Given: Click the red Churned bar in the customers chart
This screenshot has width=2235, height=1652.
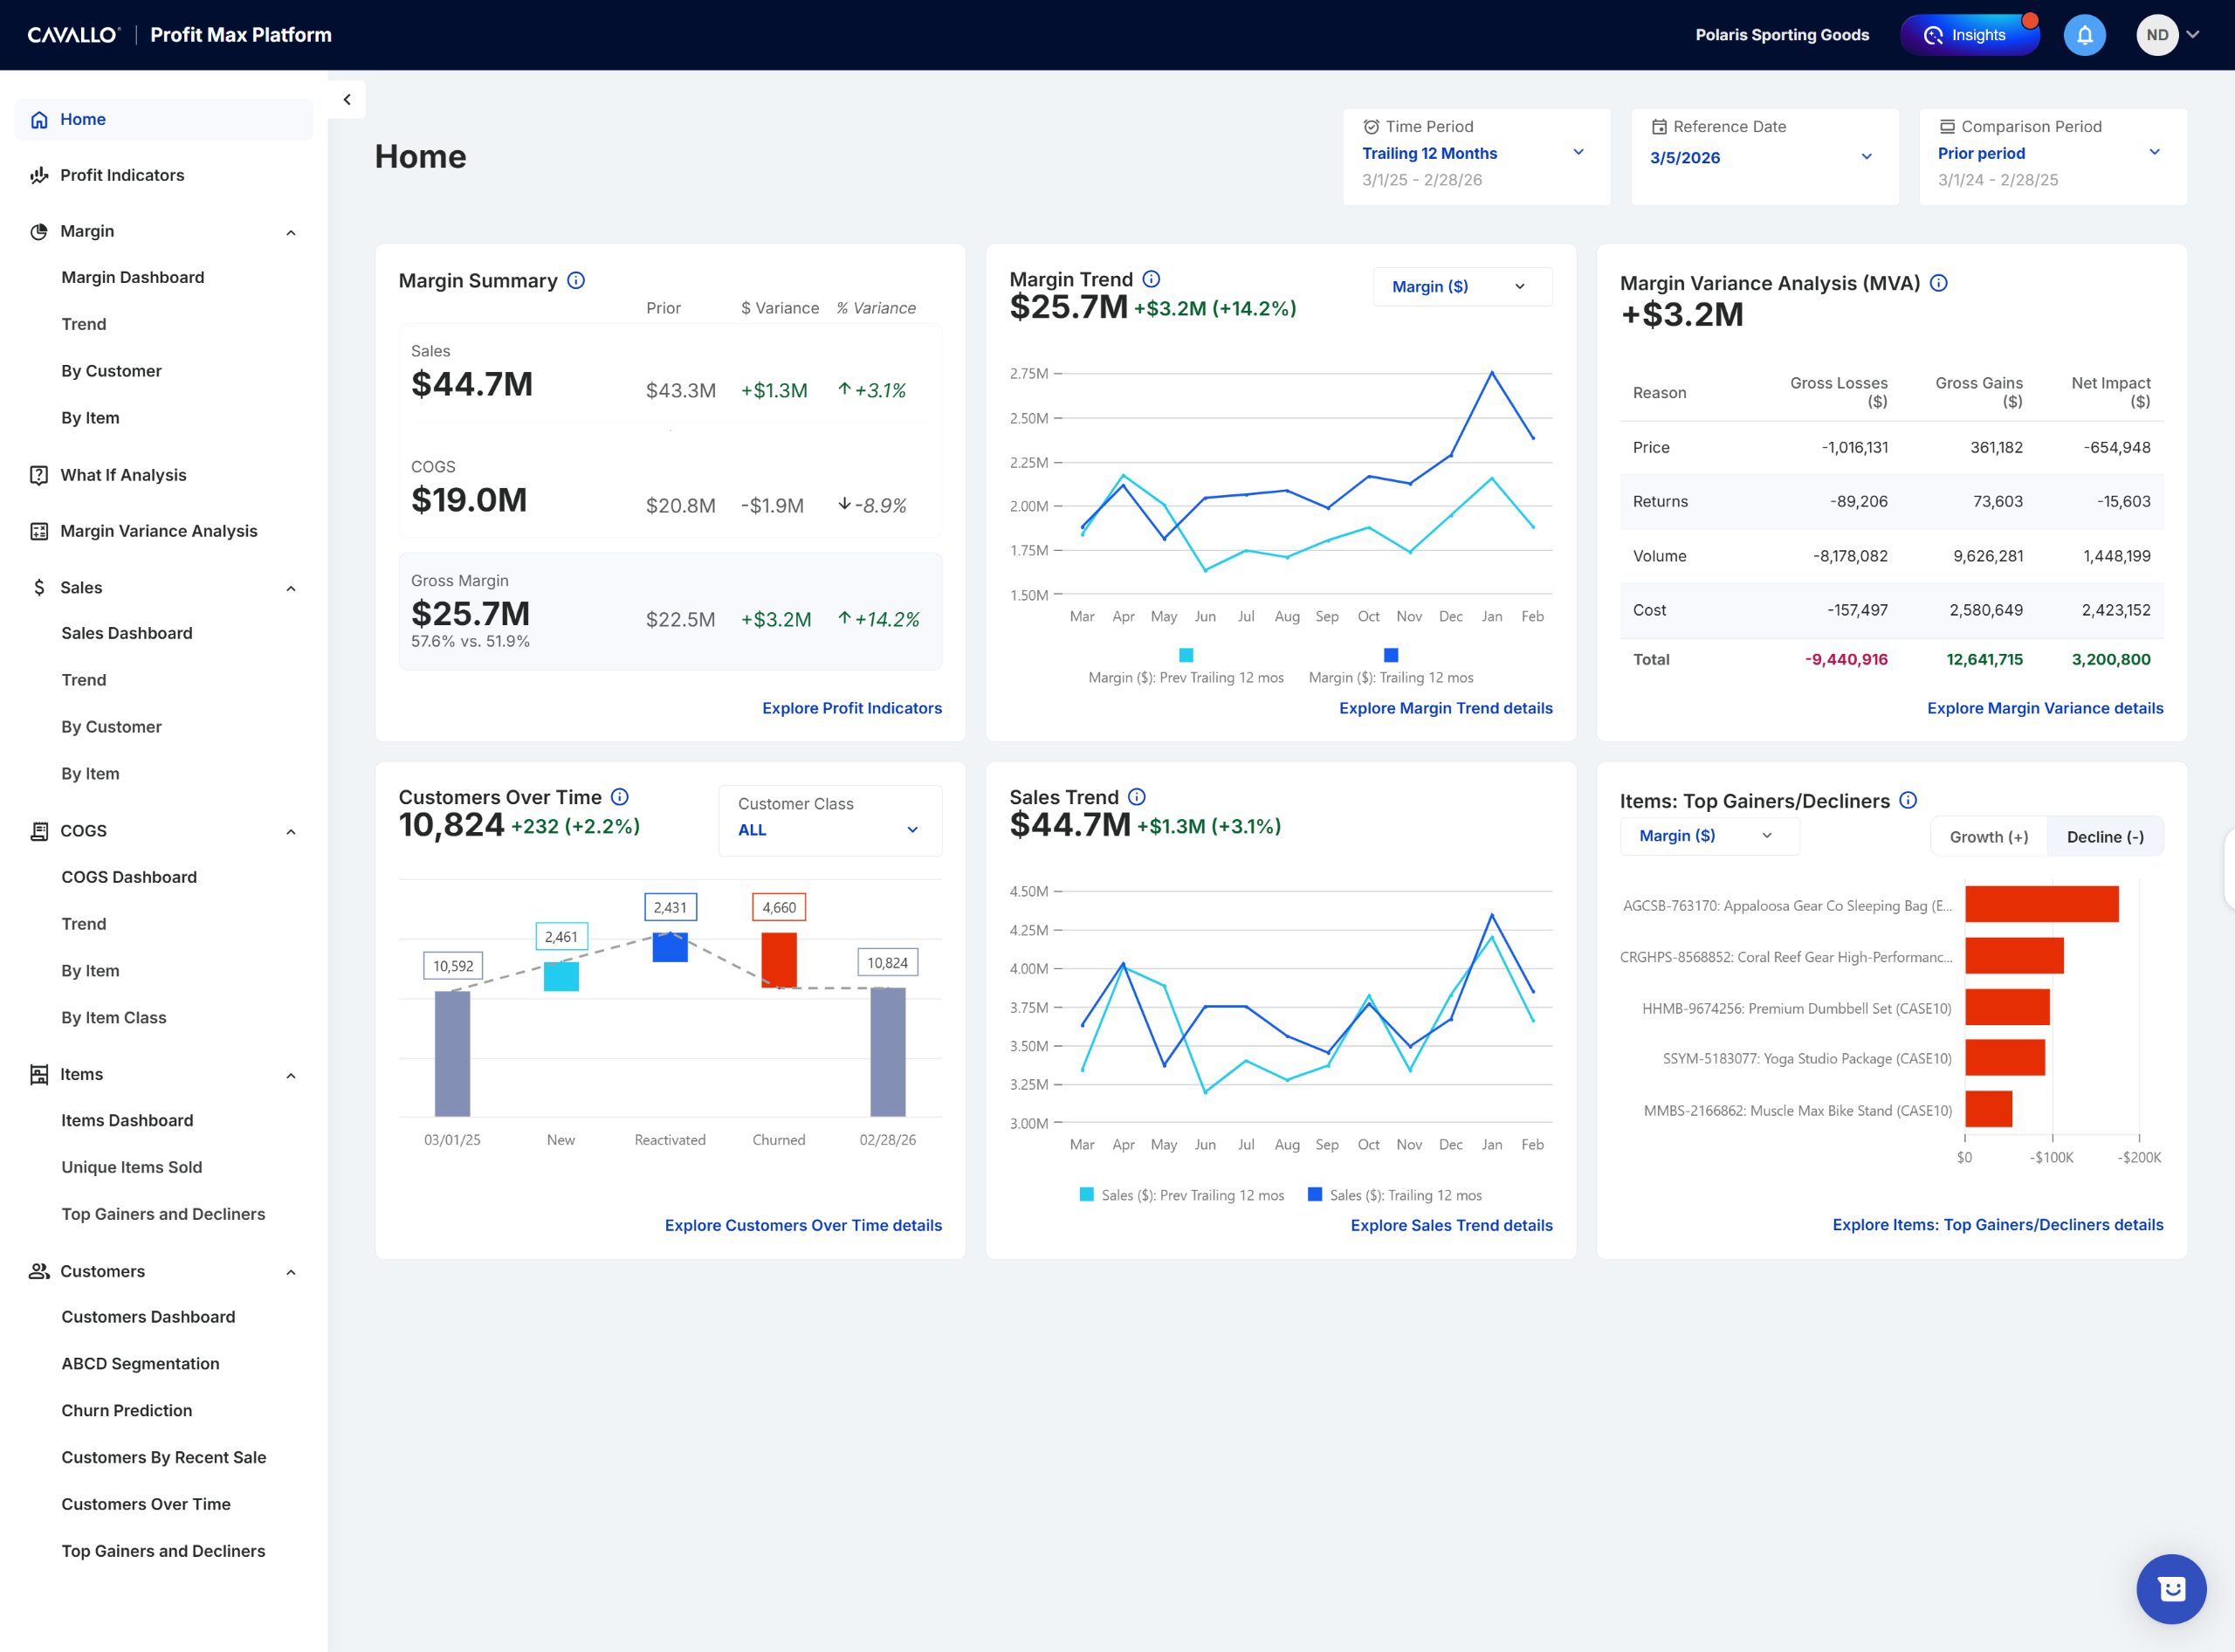Looking at the screenshot, I should [x=779, y=959].
